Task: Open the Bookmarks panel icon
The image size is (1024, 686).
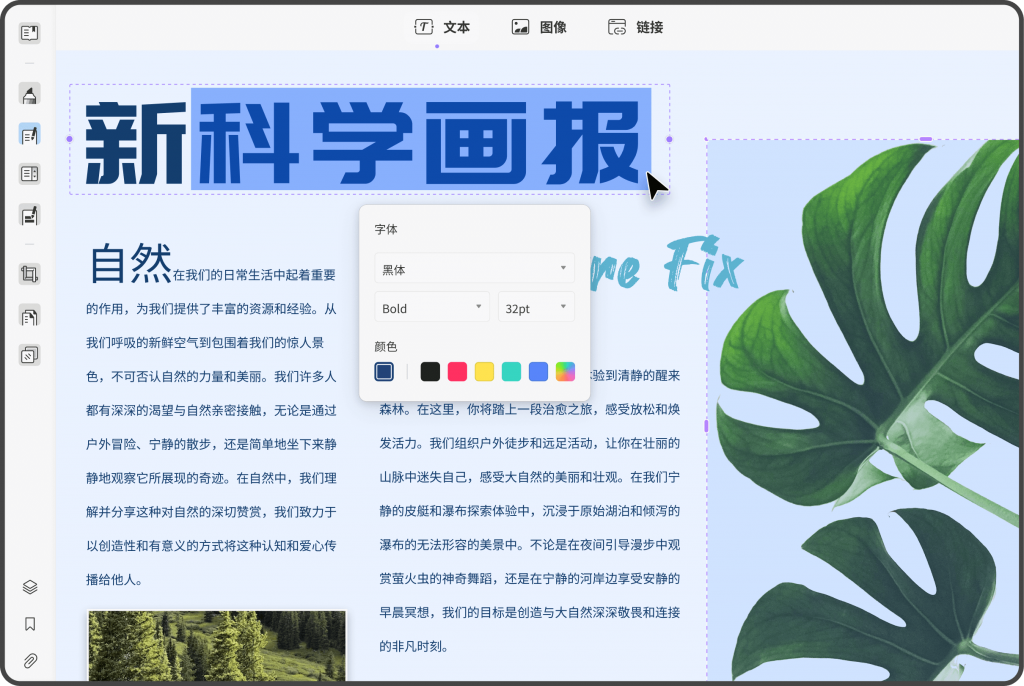Action: point(30,624)
